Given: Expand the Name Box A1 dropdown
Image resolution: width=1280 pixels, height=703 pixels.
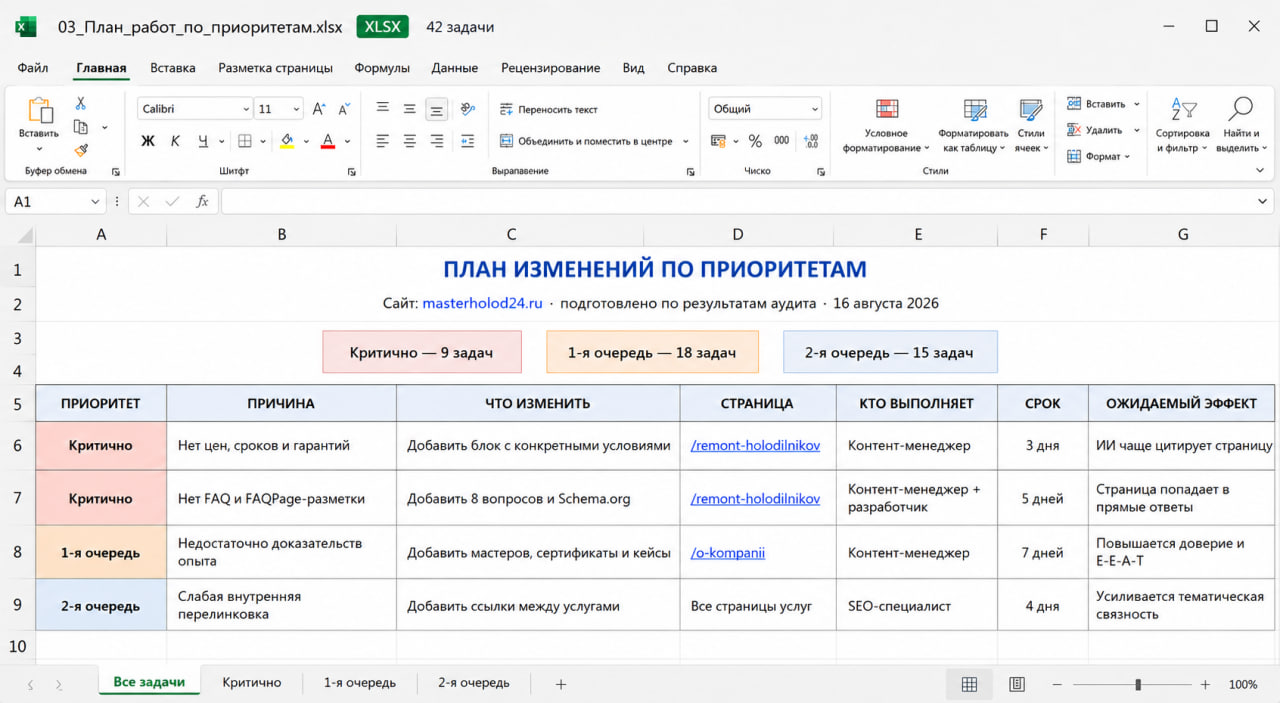Looking at the screenshot, I should pos(96,201).
